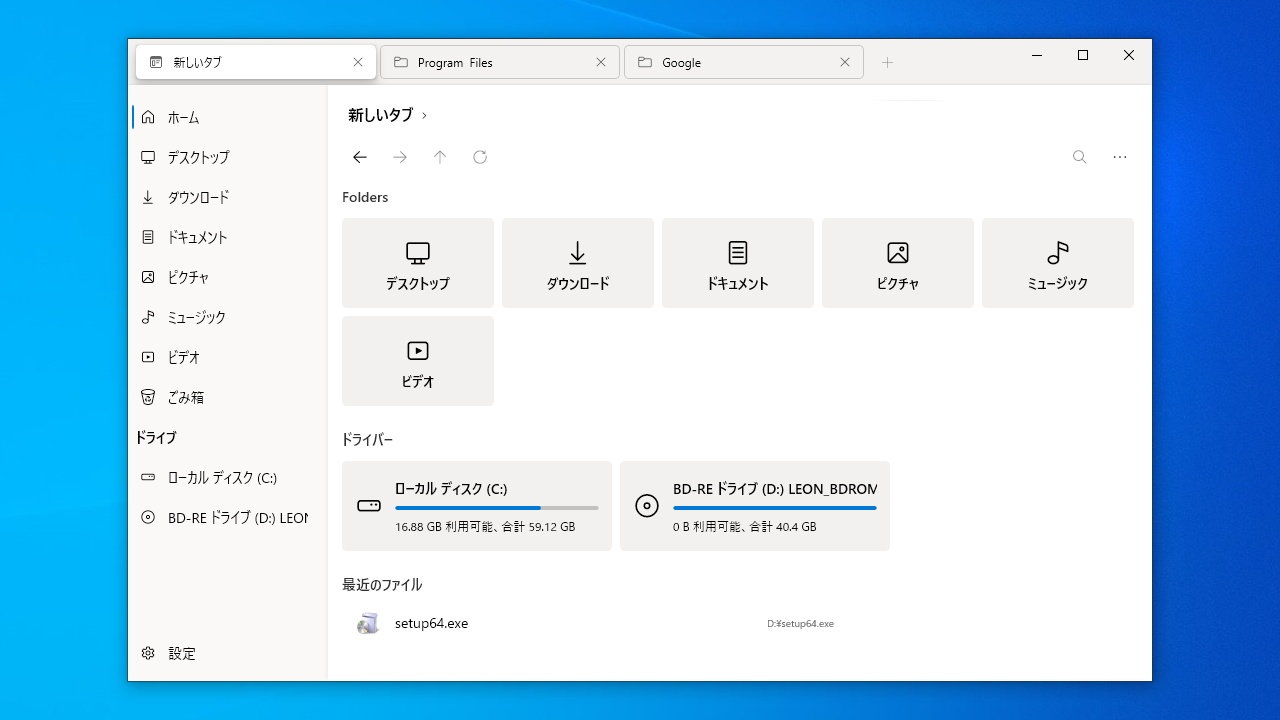Screen dimensions: 1280x720
Task: Open ピクチャ in the sidebar
Action: [228, 277]
